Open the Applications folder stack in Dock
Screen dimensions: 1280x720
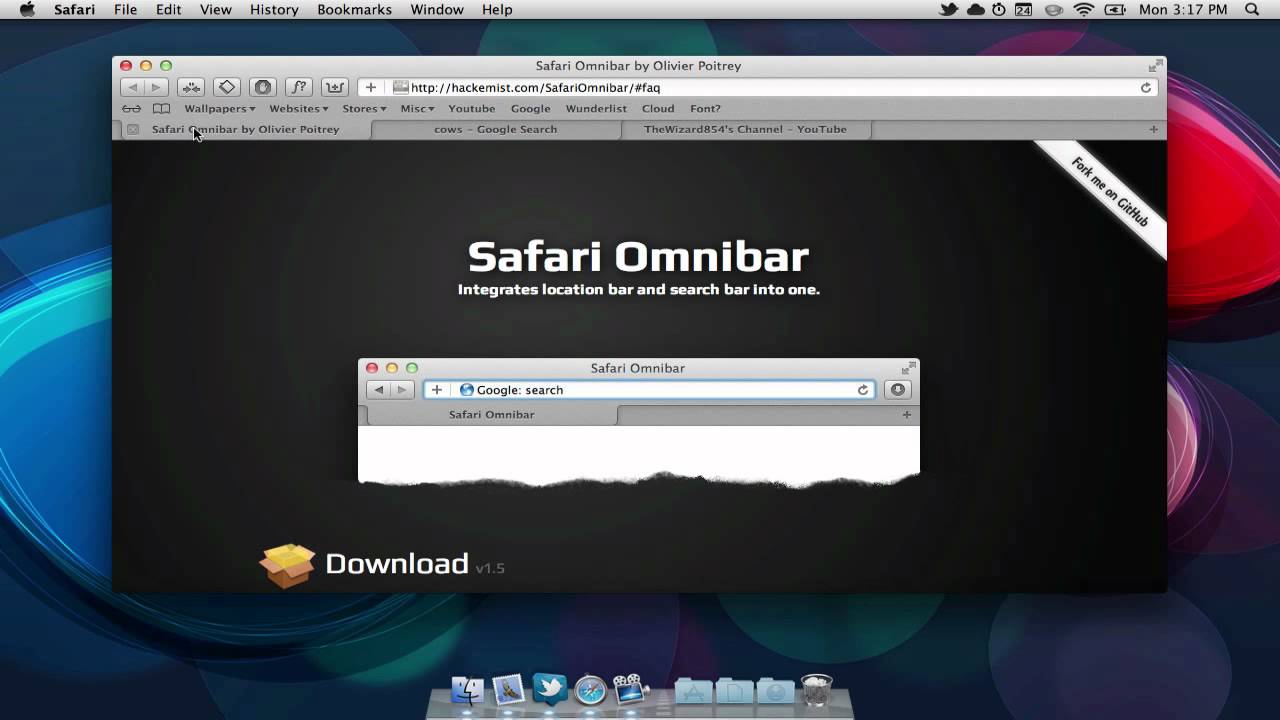(x=693, y=690)
